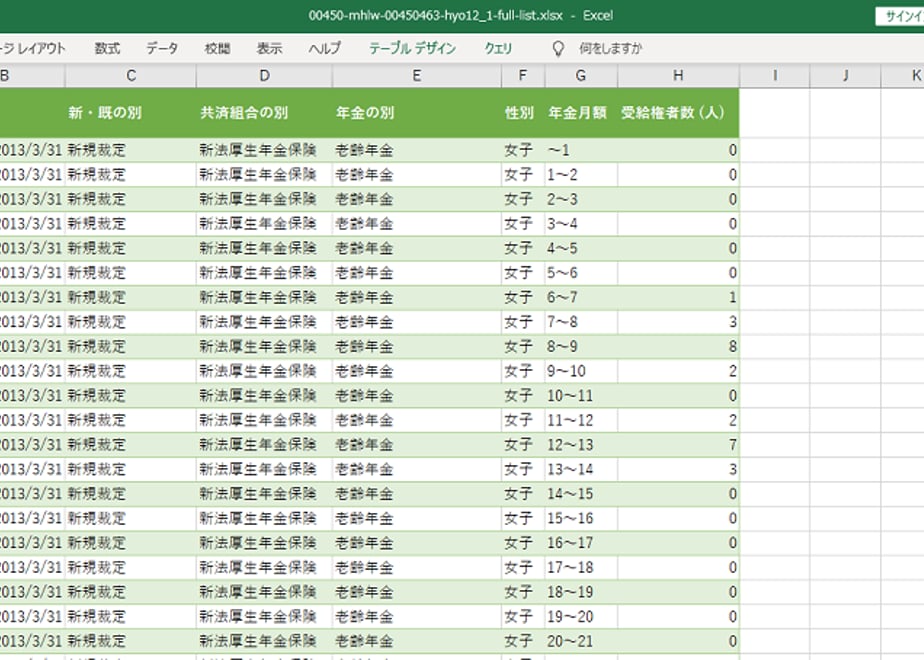Select column C header
The image size is (924, 660).
click(x=131, y=75)
